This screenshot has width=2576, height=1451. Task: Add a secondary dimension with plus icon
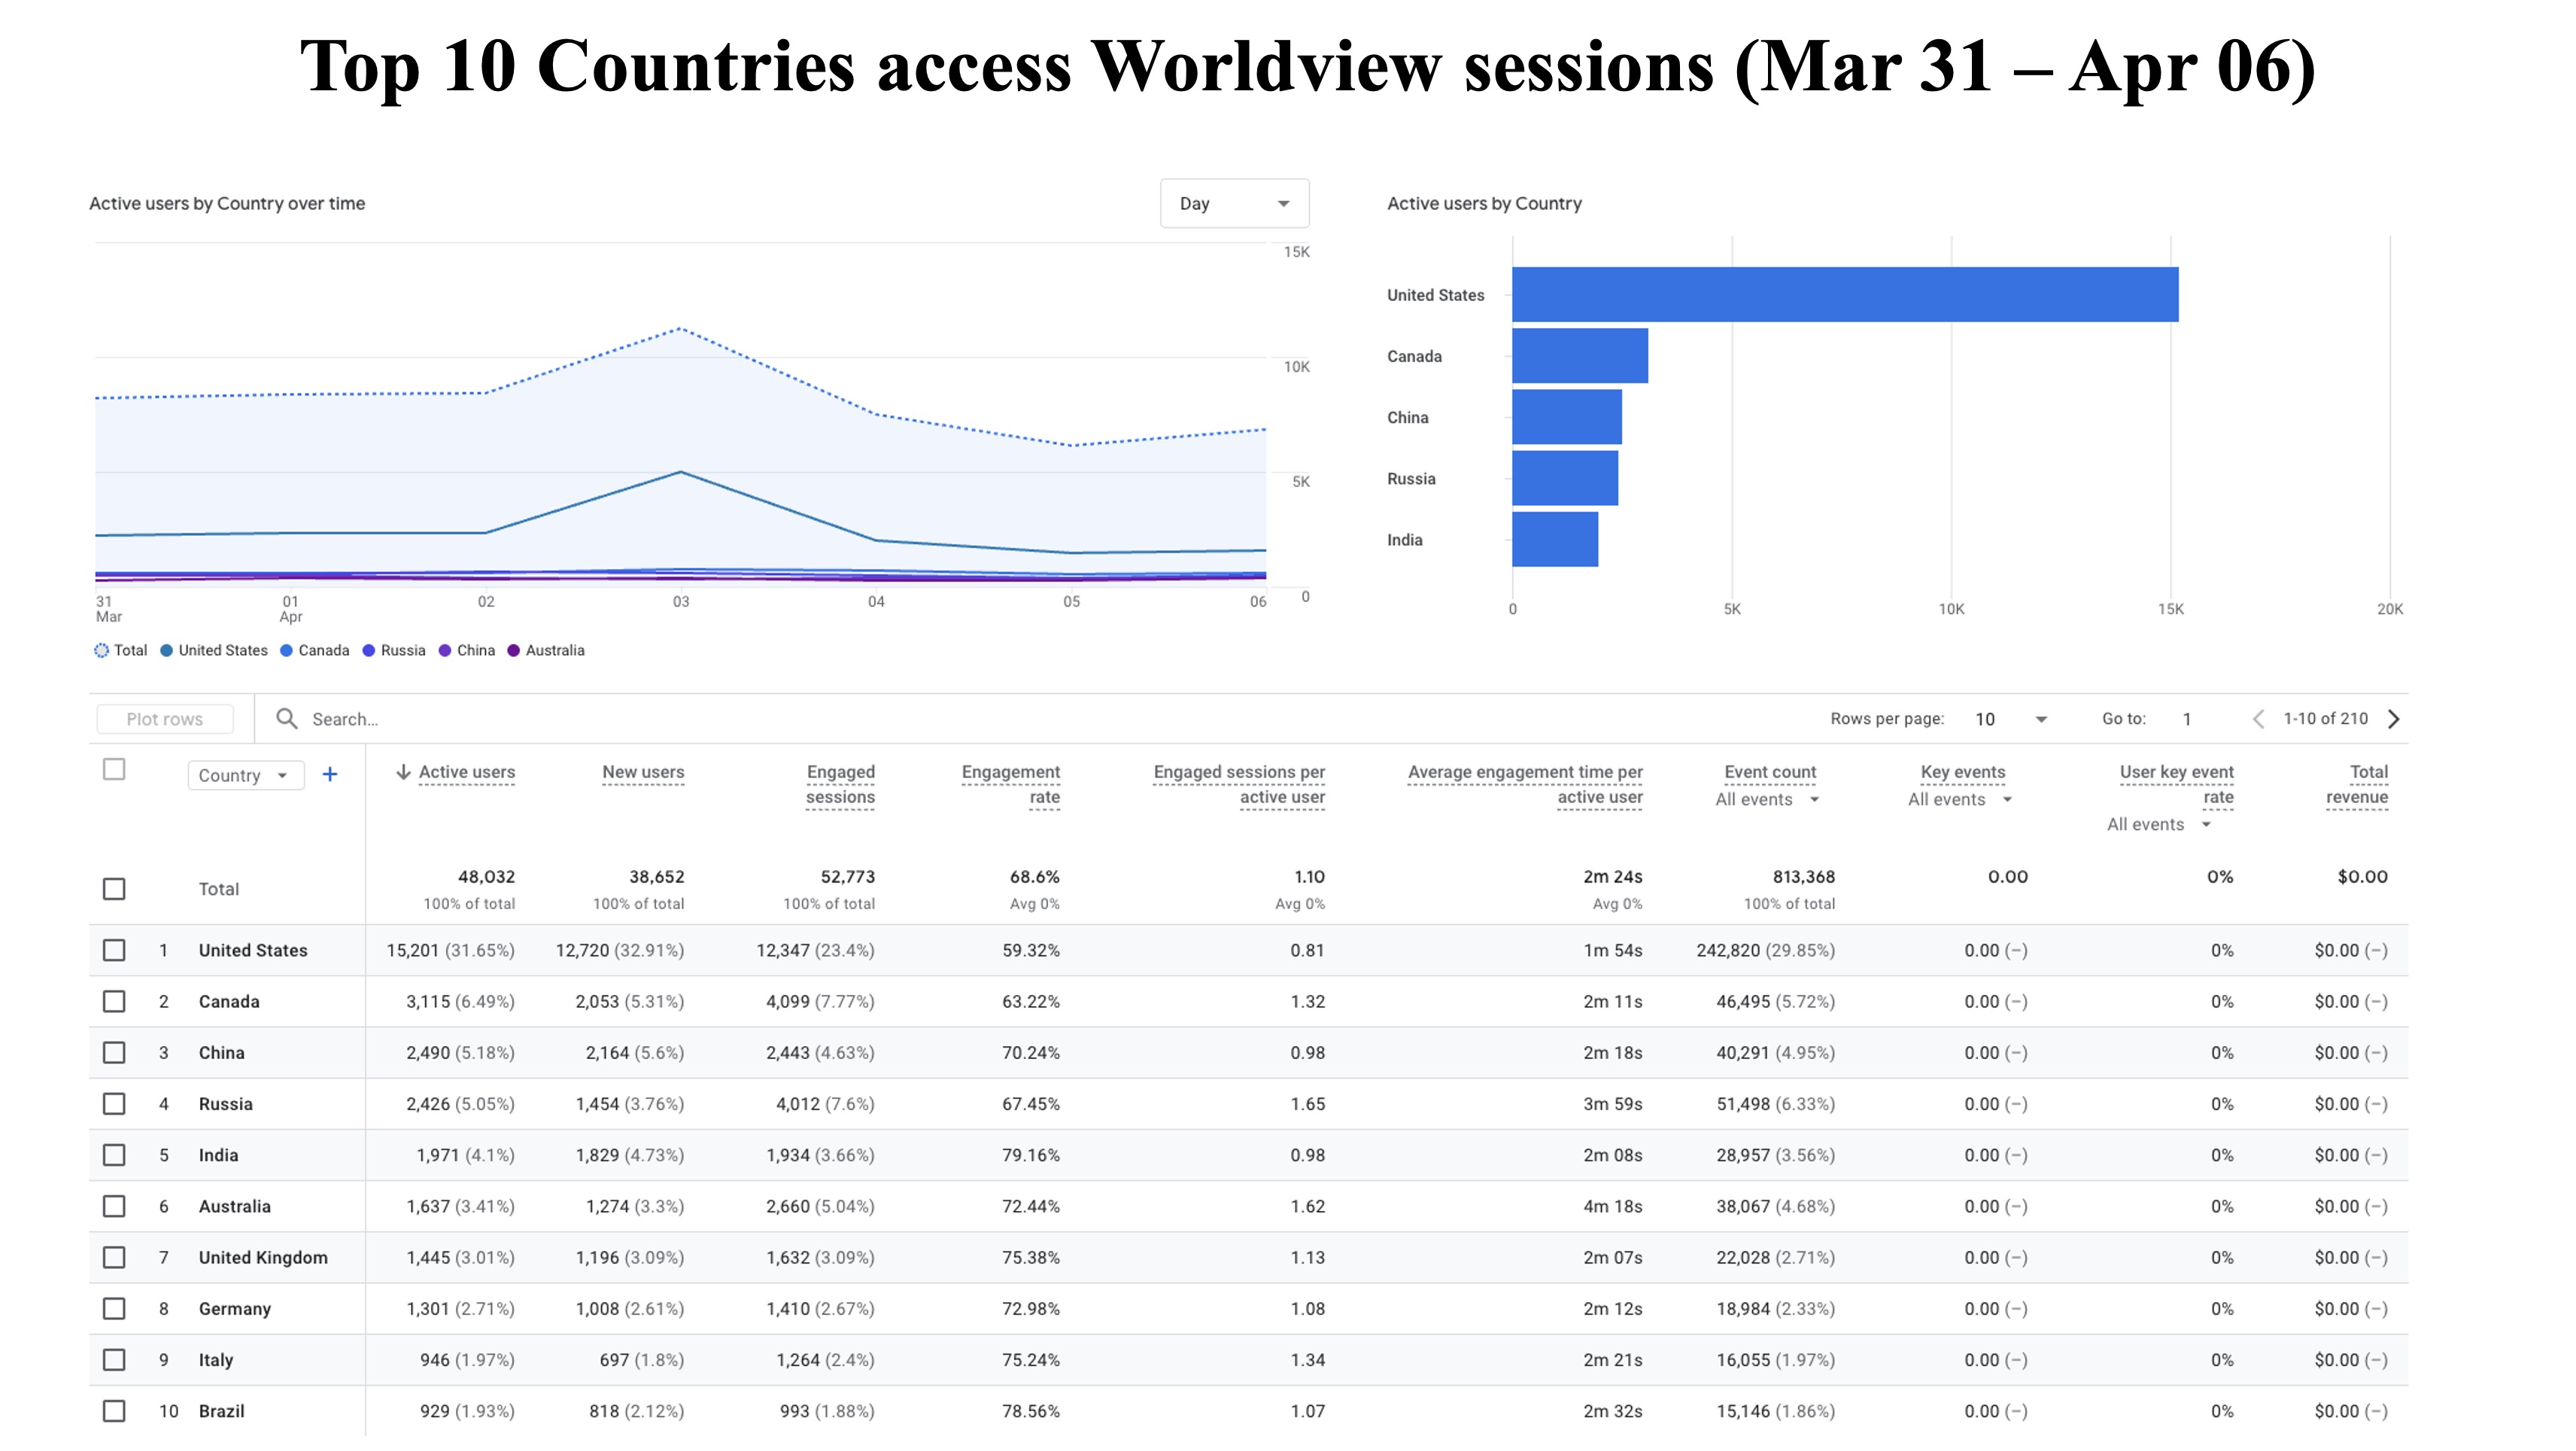pos(330,774)
